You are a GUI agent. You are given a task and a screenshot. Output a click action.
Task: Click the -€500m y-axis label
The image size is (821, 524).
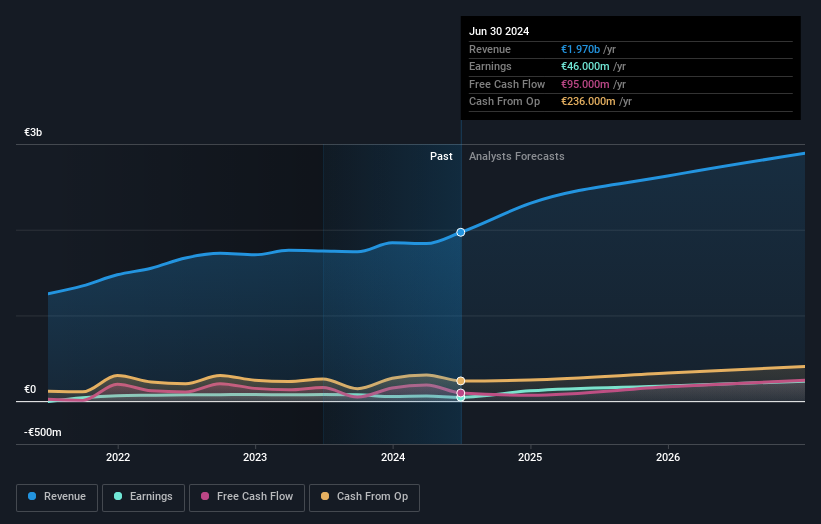point(42,432)
